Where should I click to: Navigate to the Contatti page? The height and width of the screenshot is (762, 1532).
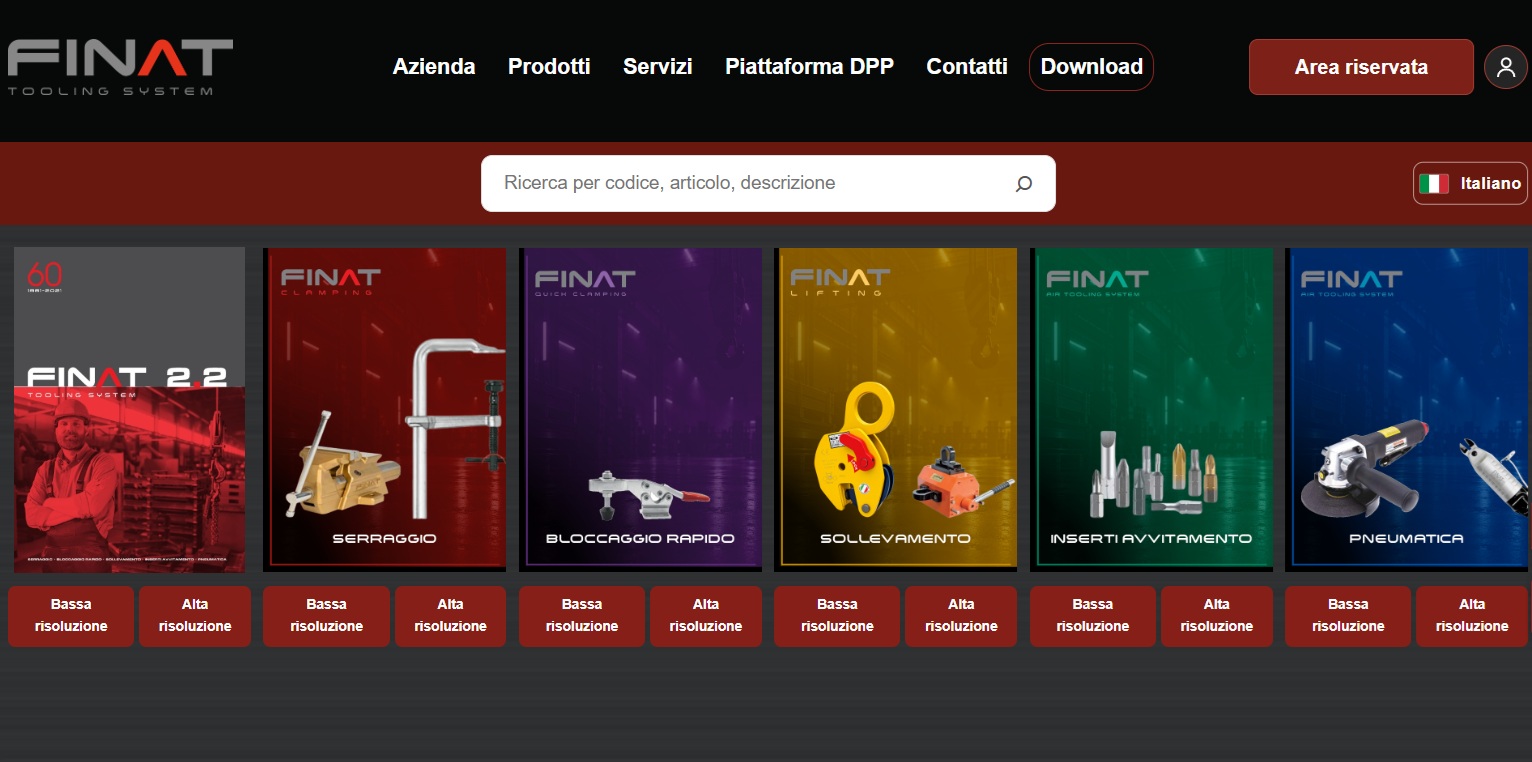[967, 67]
